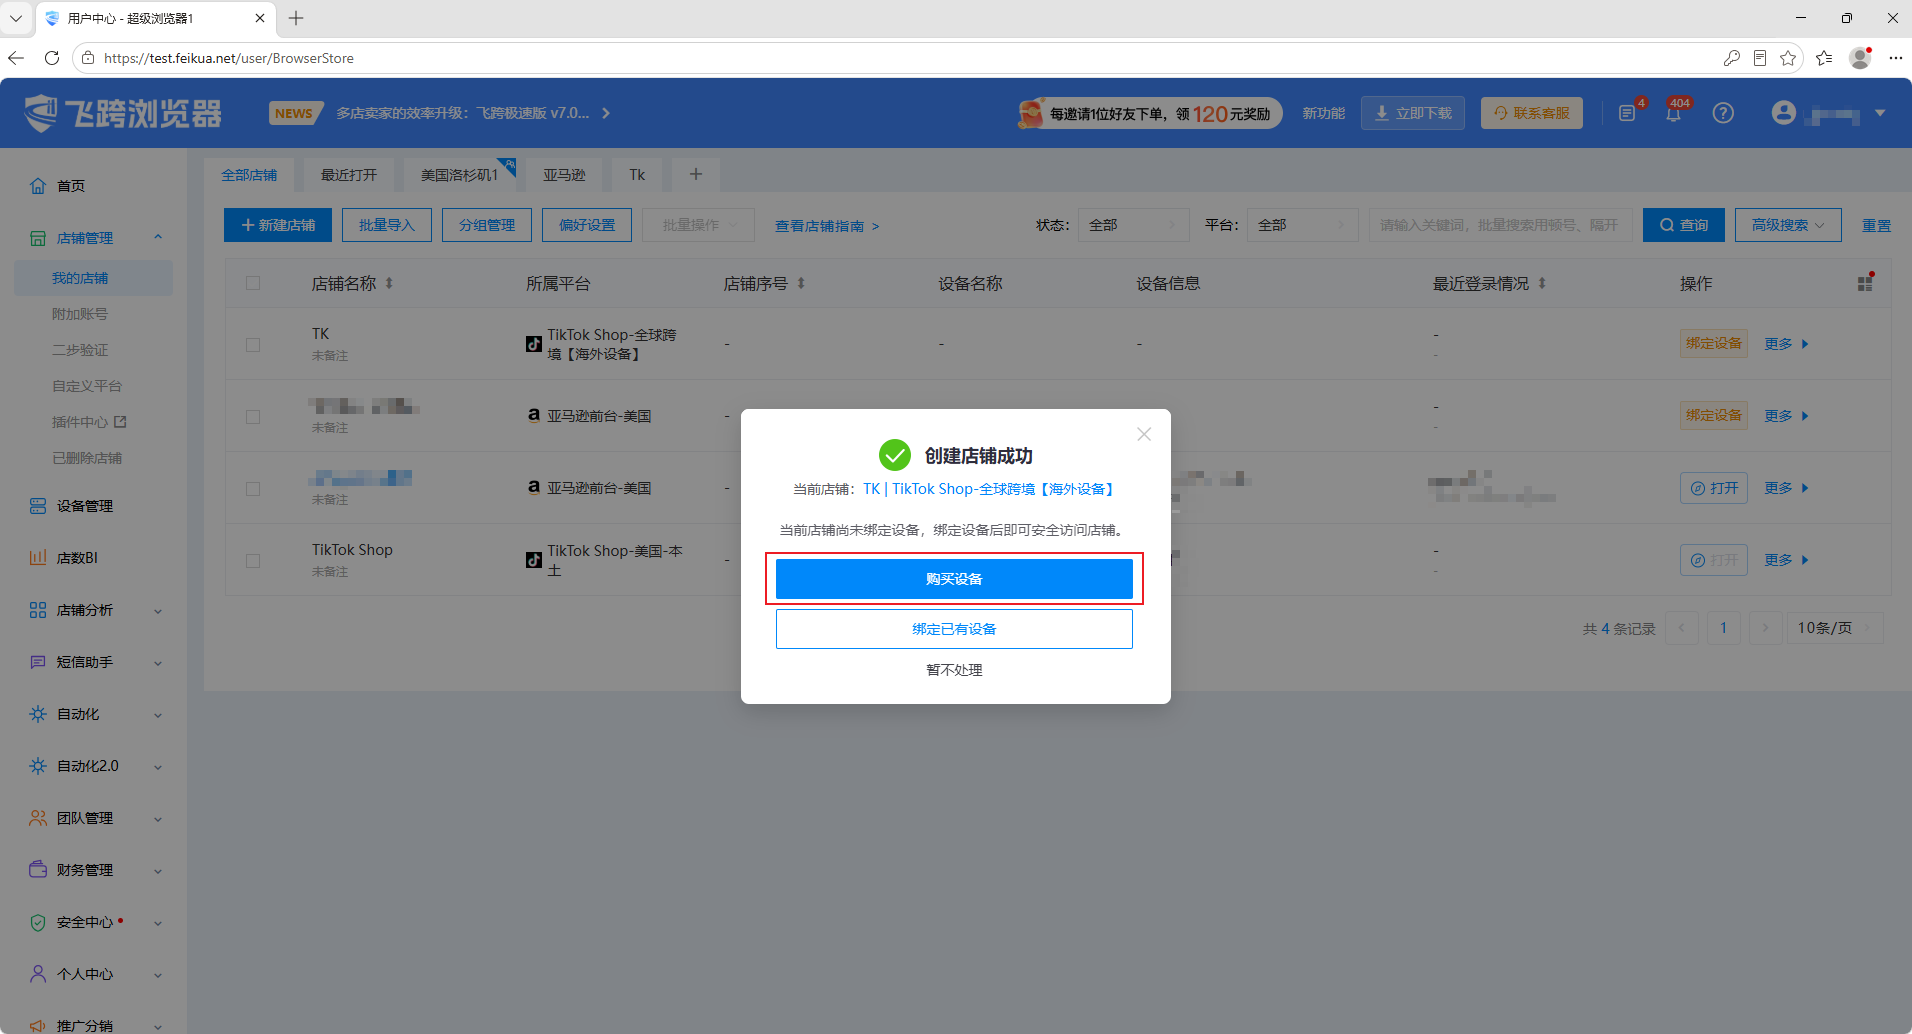This screenshot has height=1034, width=1912.
Task: Add a new group tab with plus icon
Action: (696, 174)
